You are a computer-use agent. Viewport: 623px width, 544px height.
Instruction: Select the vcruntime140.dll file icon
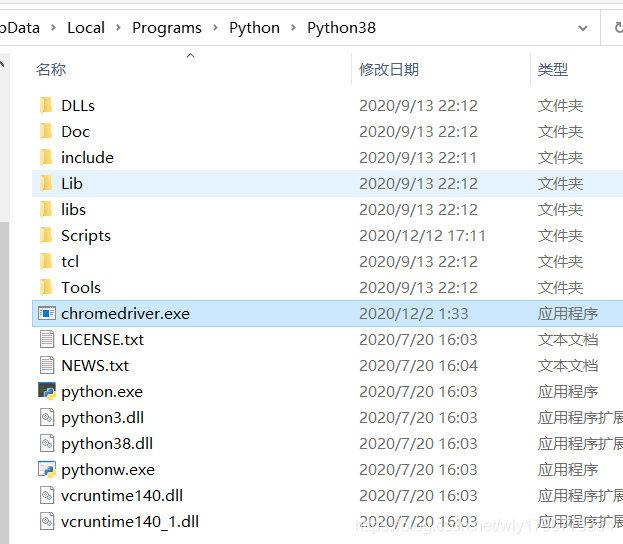(x=47, y=496)
